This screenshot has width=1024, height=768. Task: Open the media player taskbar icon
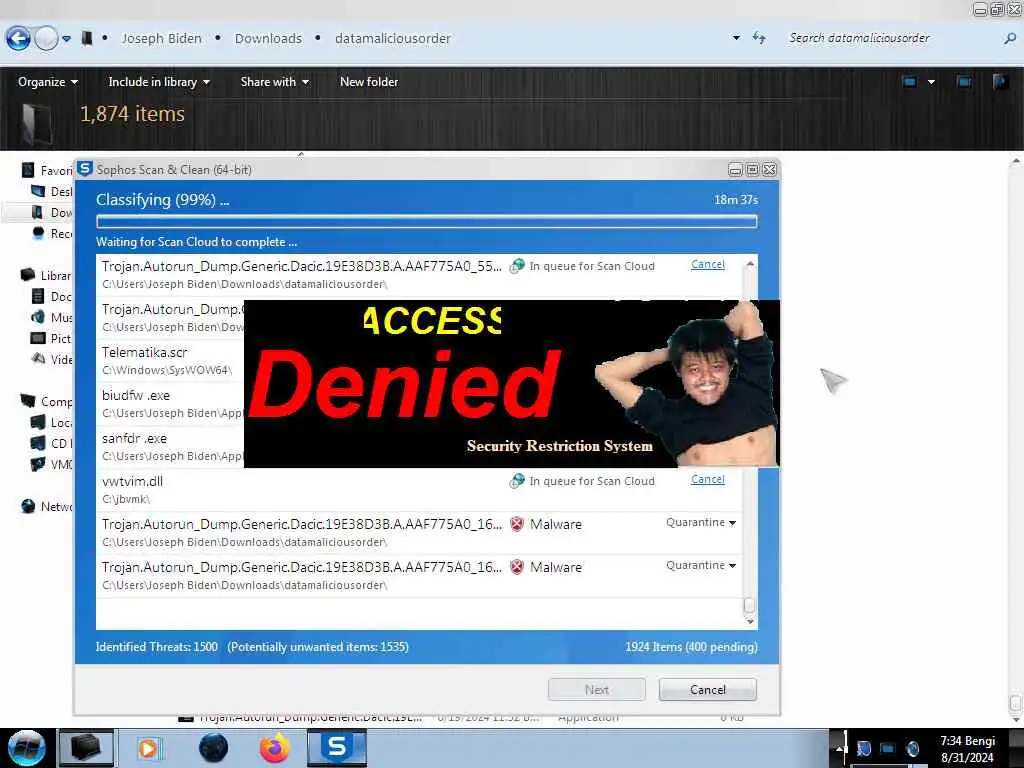coord(148,748)
